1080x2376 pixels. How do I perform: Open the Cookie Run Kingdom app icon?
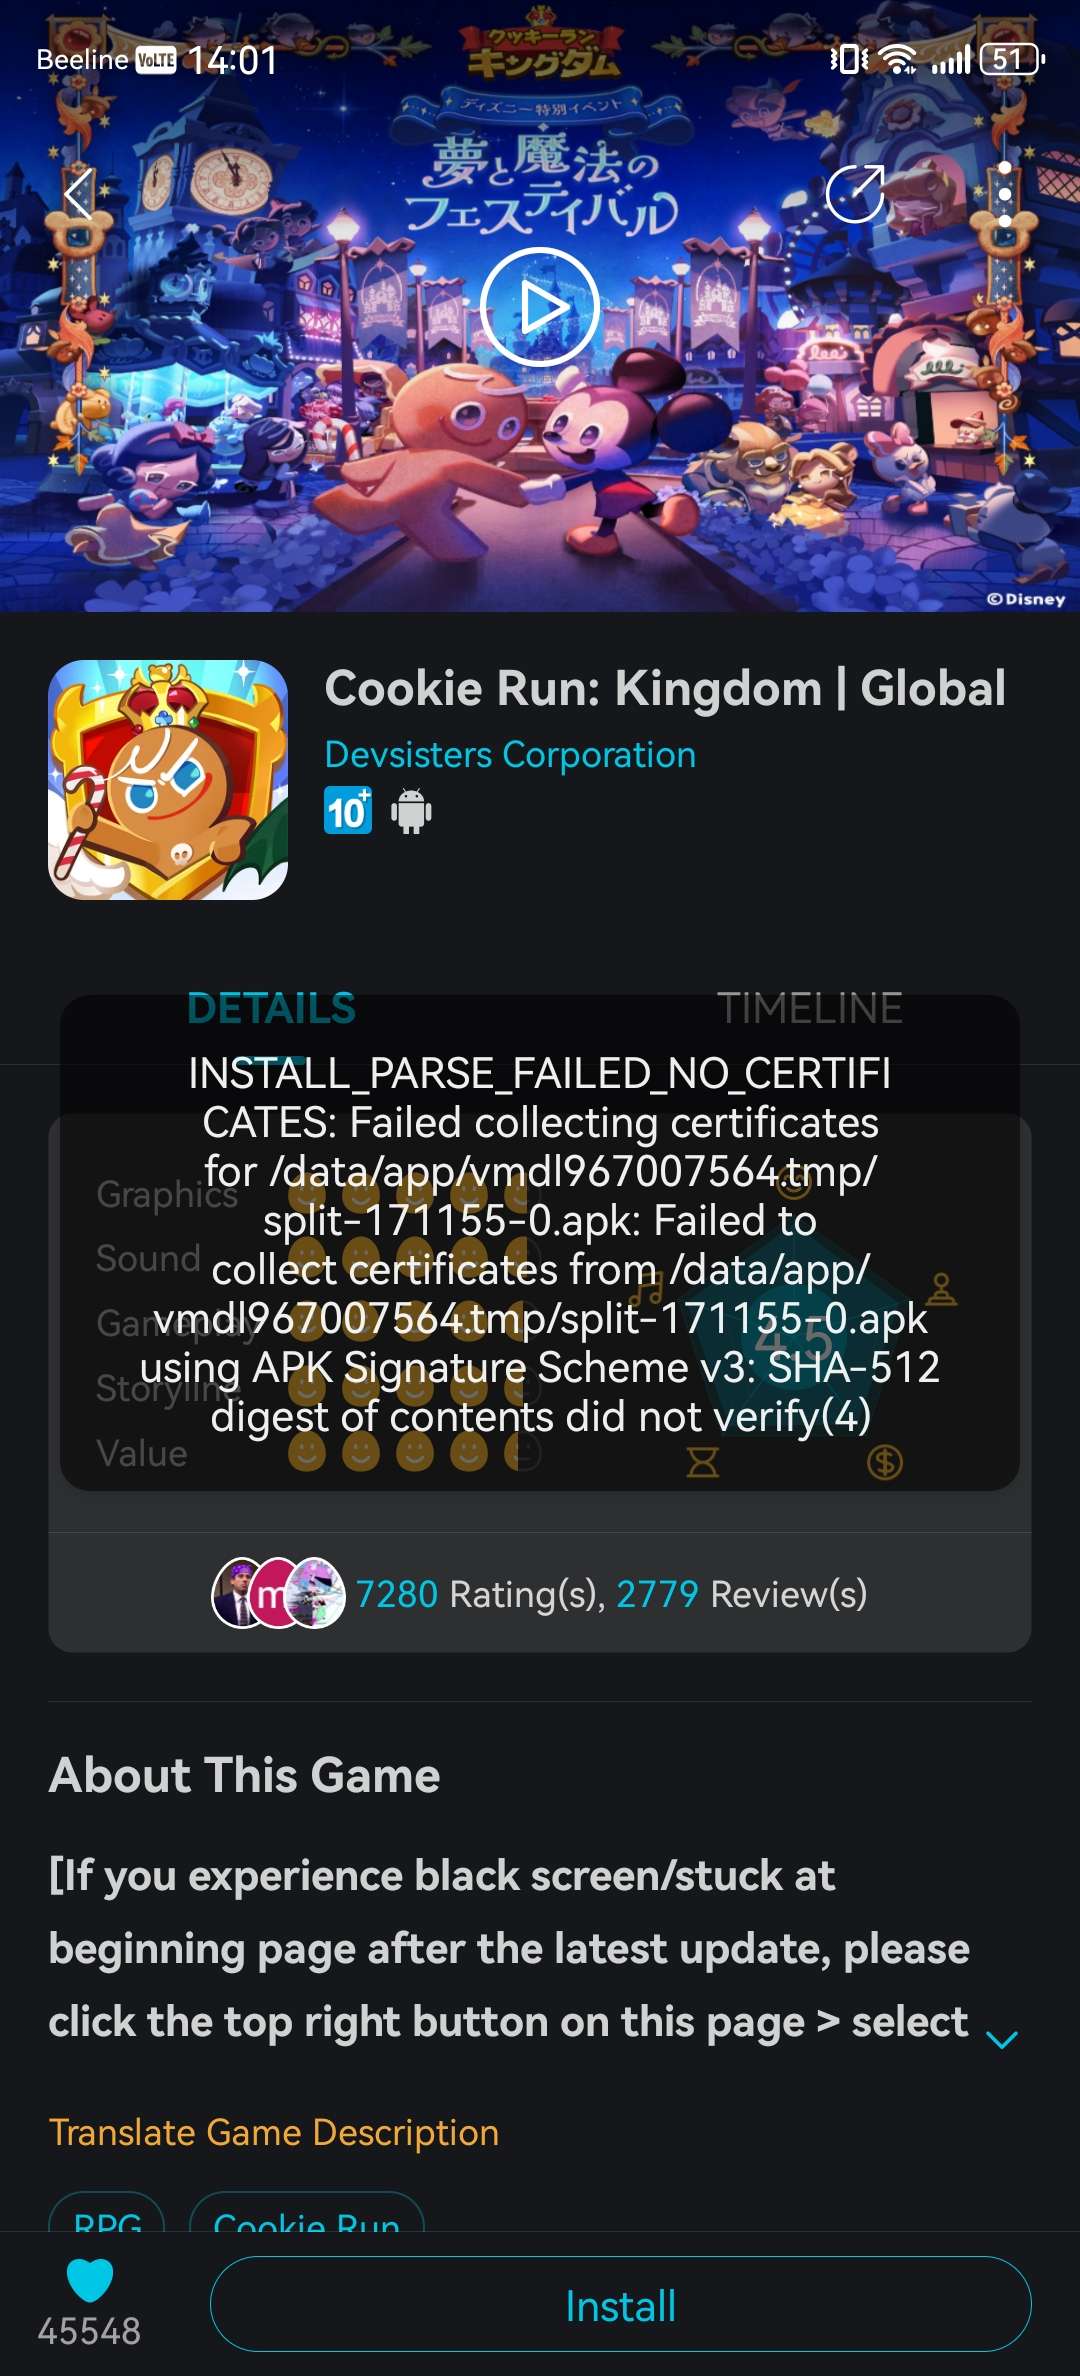(x=168, y=780)
